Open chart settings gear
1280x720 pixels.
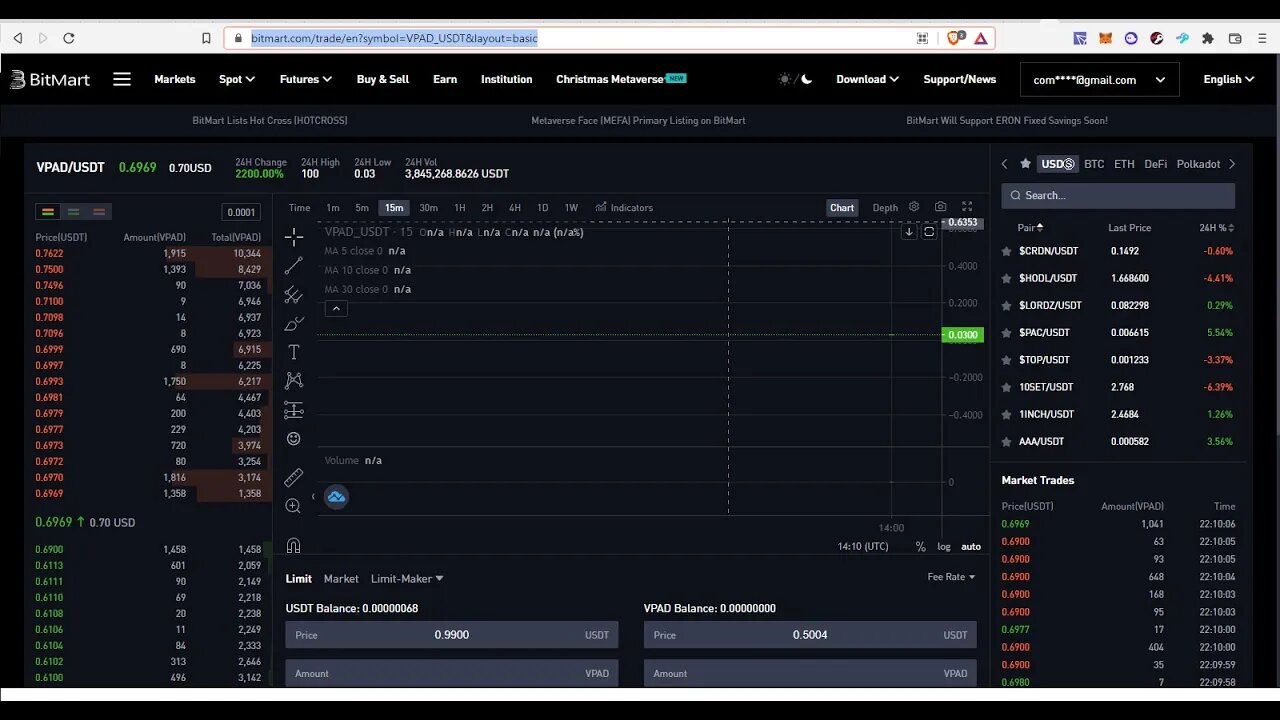pos(914,207)
